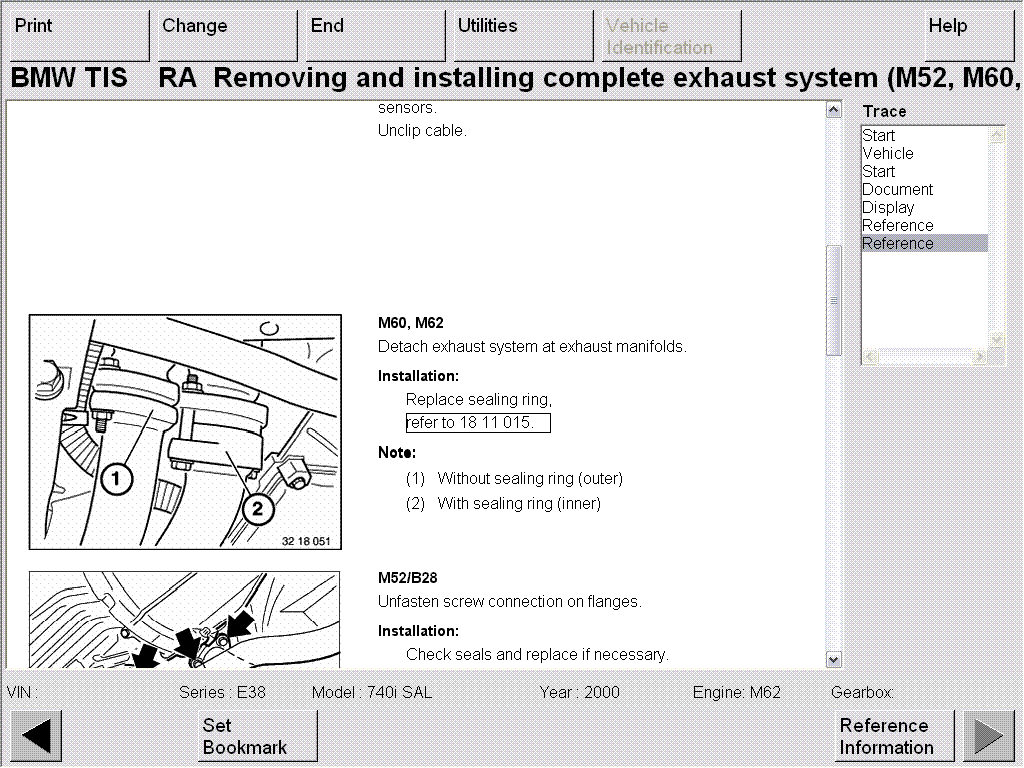Follow the 'refer to 18 11 015' link
This screenshot has width=1024, height=768.
(x=478, y=423)
